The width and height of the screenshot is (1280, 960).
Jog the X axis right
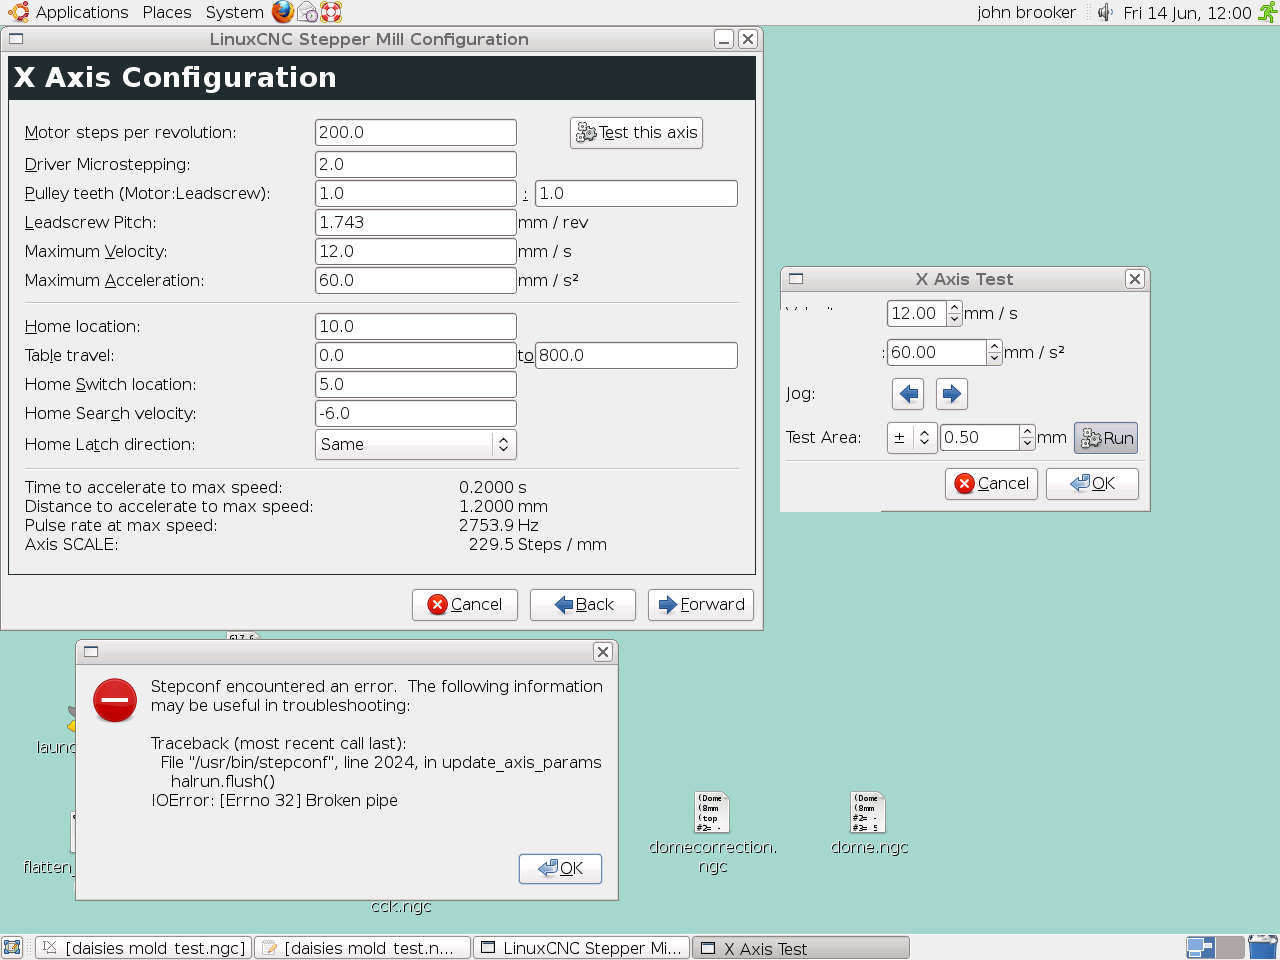(x=952, y=394)
